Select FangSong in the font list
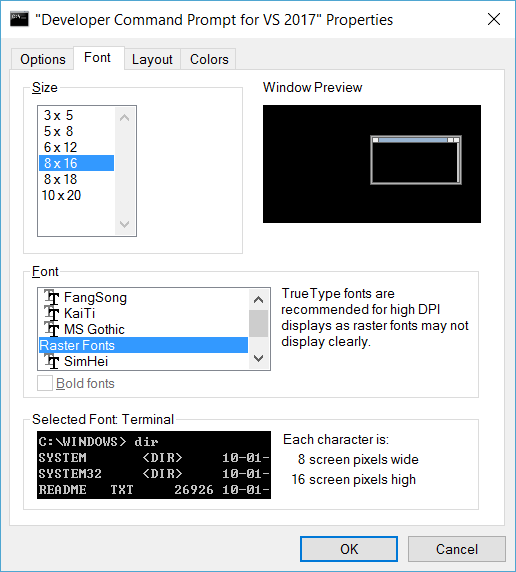Screen dimensions: 516x572 pyautogui.click(x=143, y=297)
